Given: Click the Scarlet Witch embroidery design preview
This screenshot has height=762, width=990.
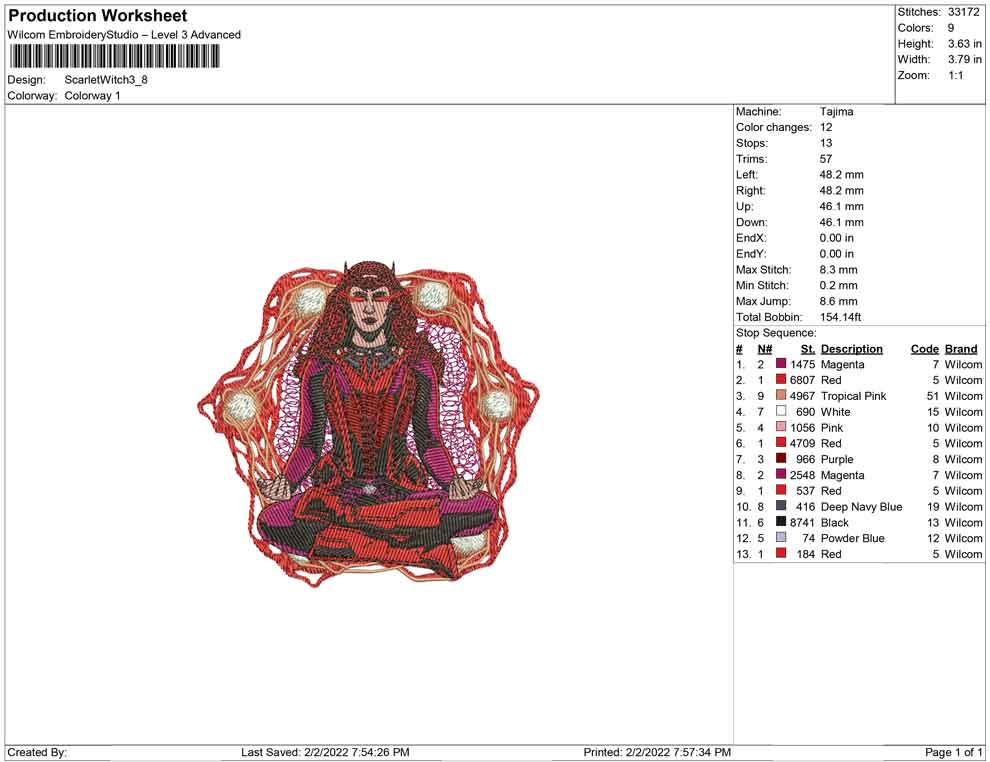Looking at the screenshot, I should [369, 422].
